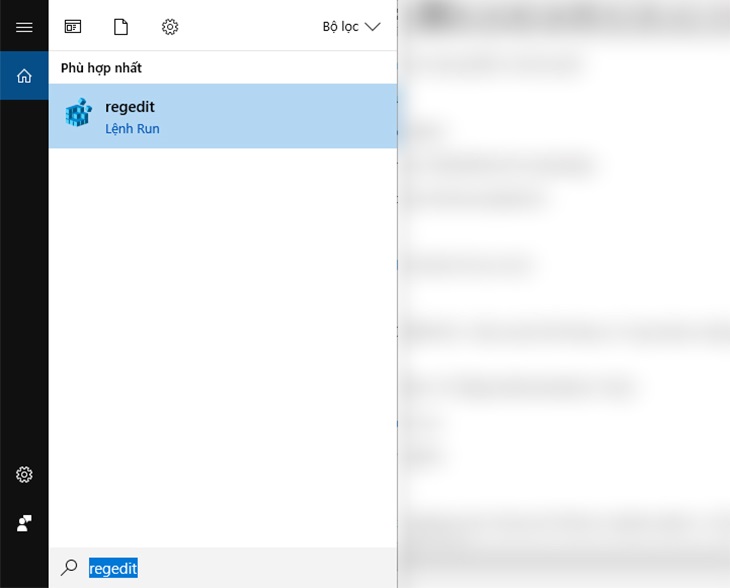Open search settings gear in left sidebar

coord(24,474)
